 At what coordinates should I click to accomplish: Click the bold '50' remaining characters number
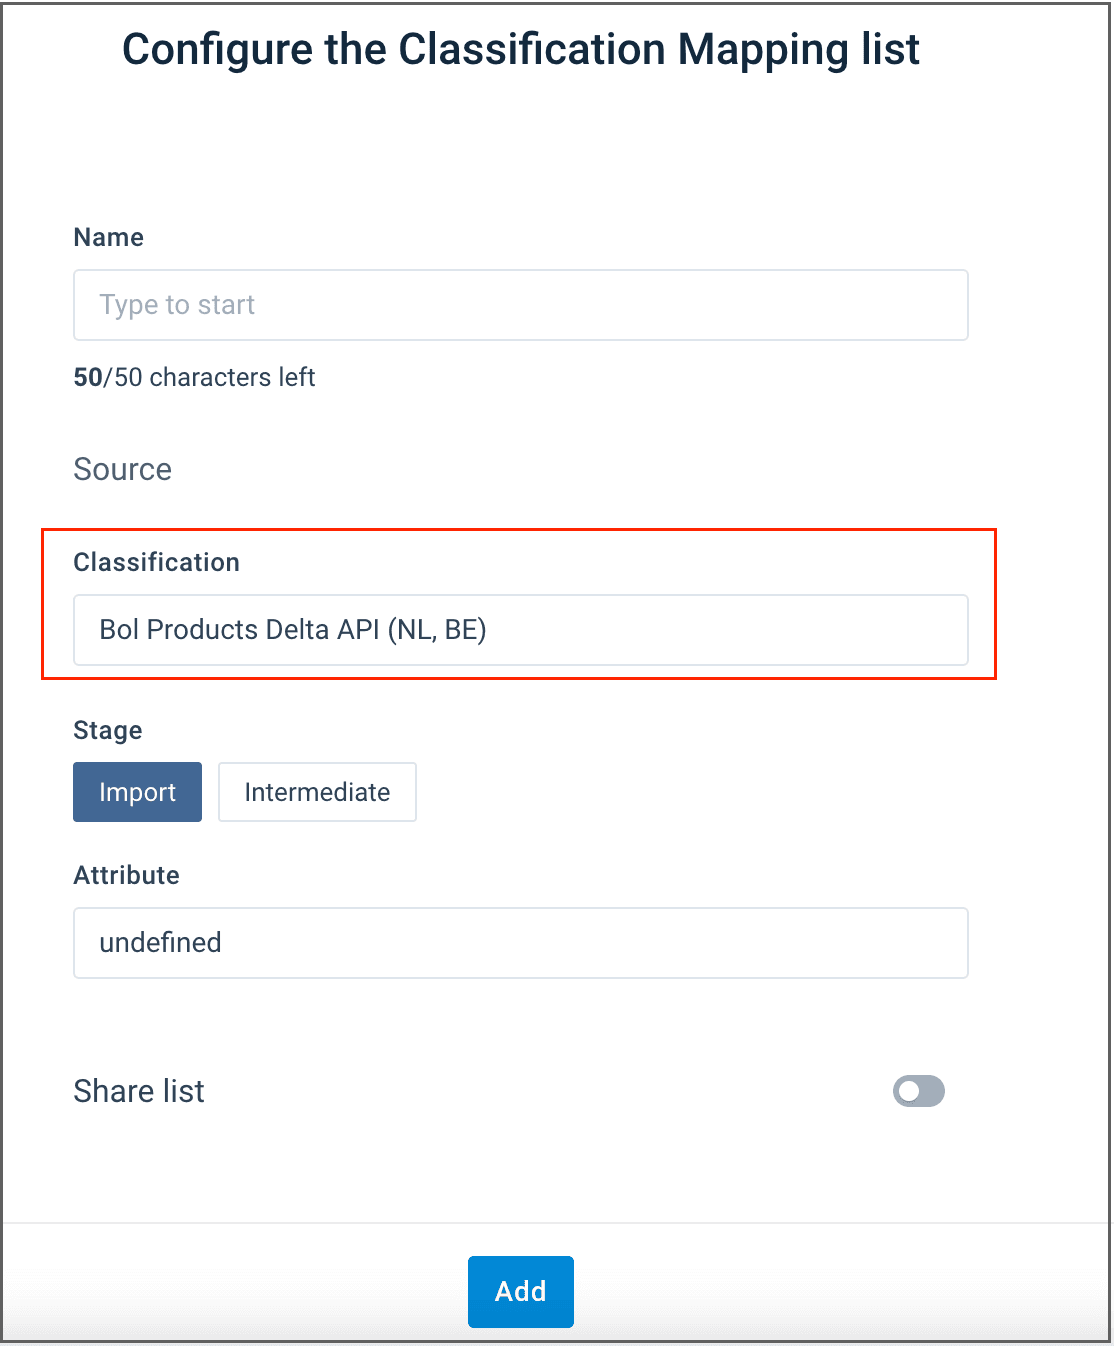88,377
